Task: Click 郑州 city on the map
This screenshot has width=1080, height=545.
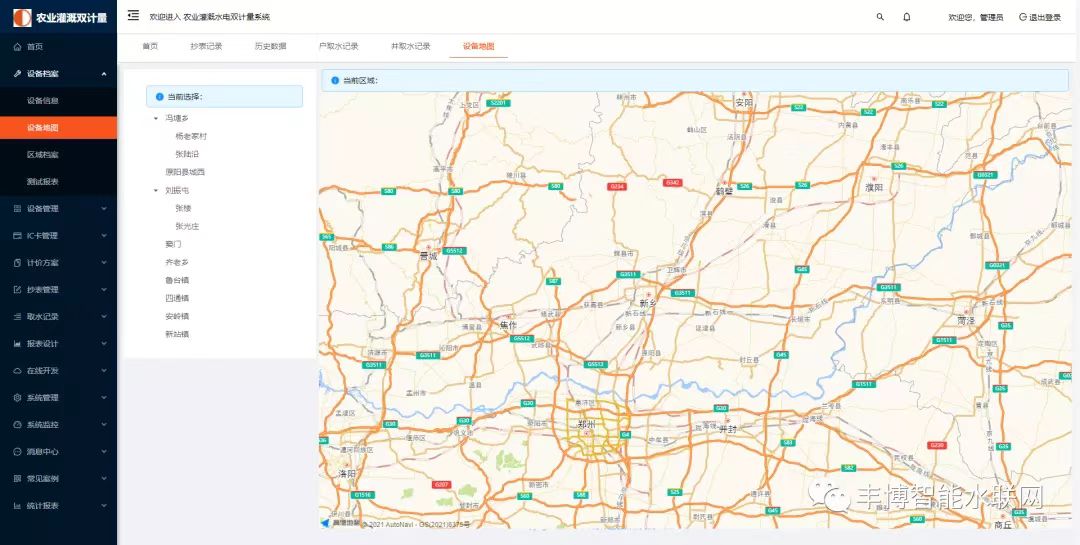Action: (x=585, y=423)
